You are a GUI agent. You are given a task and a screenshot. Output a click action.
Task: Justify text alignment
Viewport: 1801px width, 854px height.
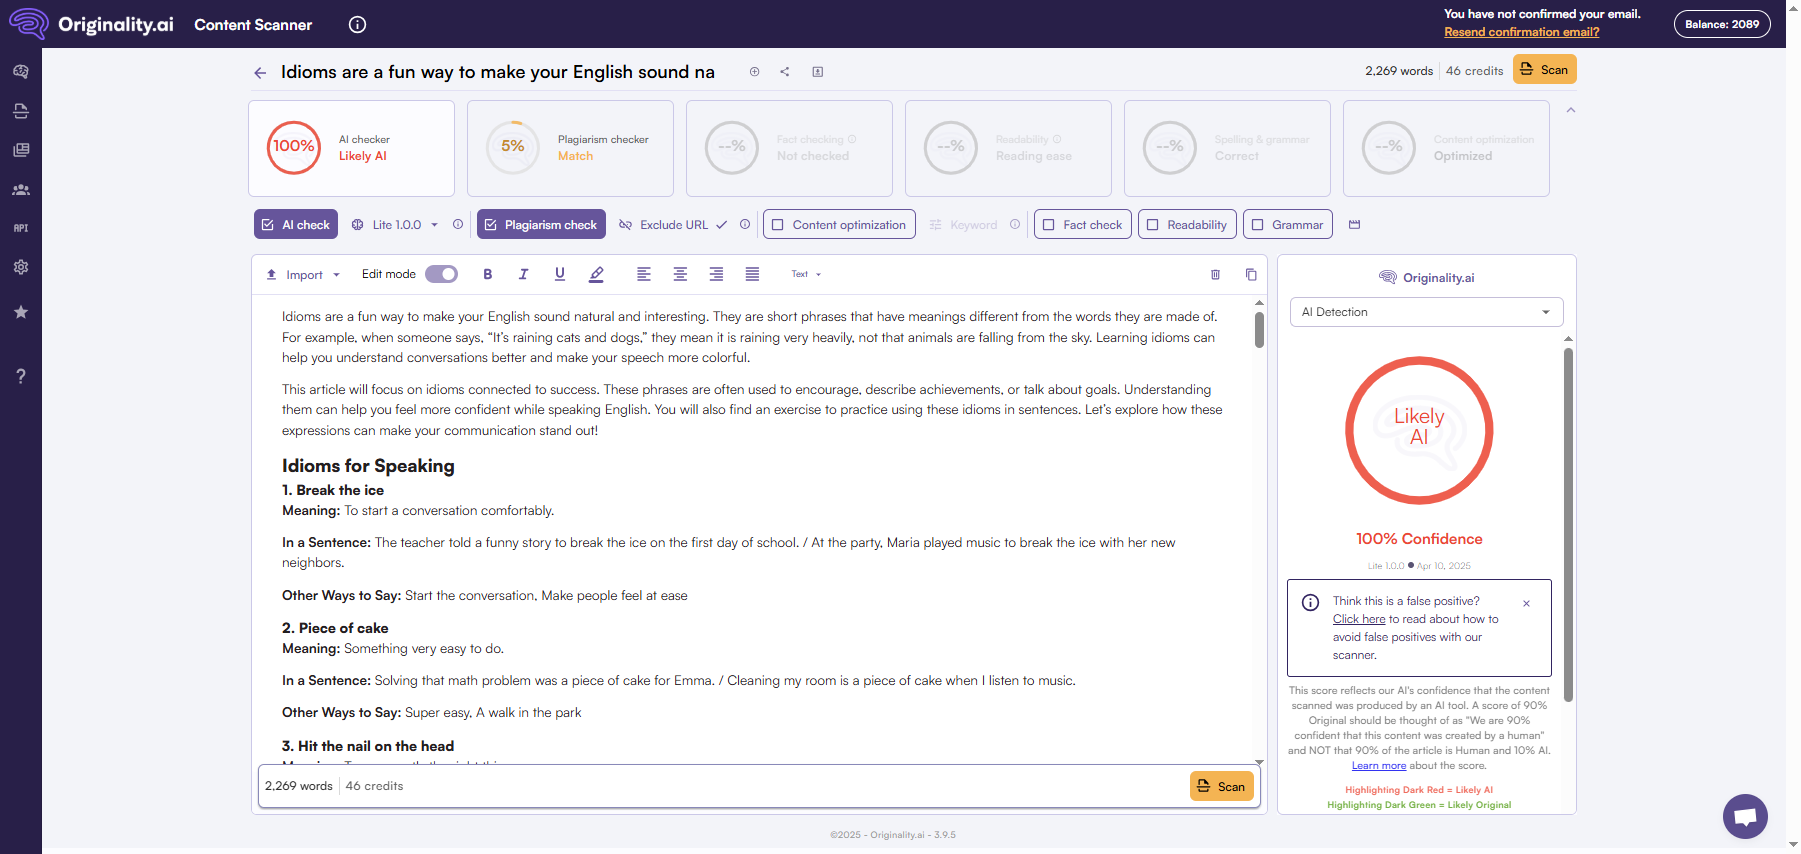[x=752, y=274]
